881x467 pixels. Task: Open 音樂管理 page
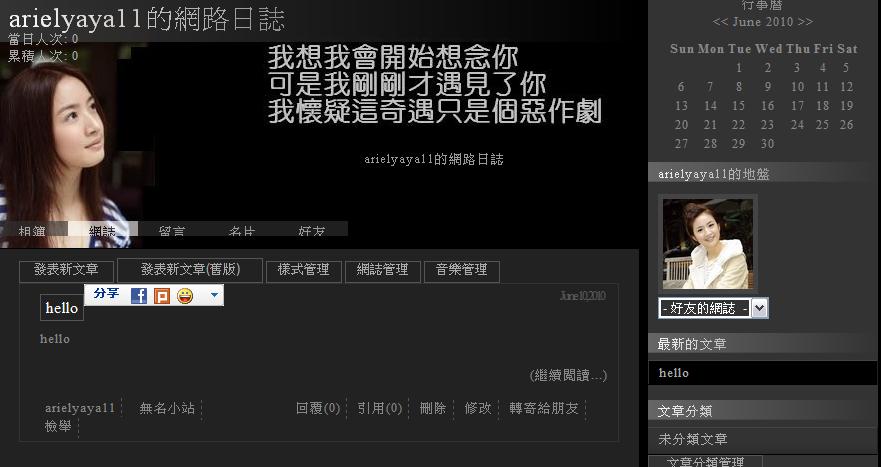(461, 270)
